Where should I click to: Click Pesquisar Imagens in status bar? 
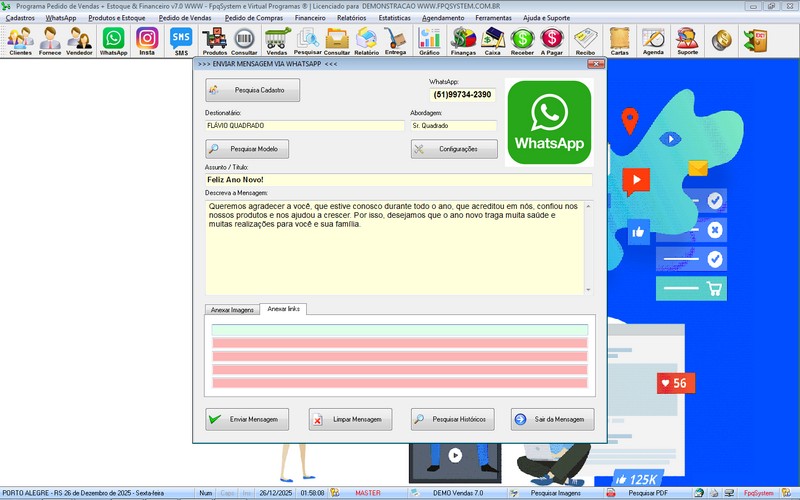(x=556, y=493)
